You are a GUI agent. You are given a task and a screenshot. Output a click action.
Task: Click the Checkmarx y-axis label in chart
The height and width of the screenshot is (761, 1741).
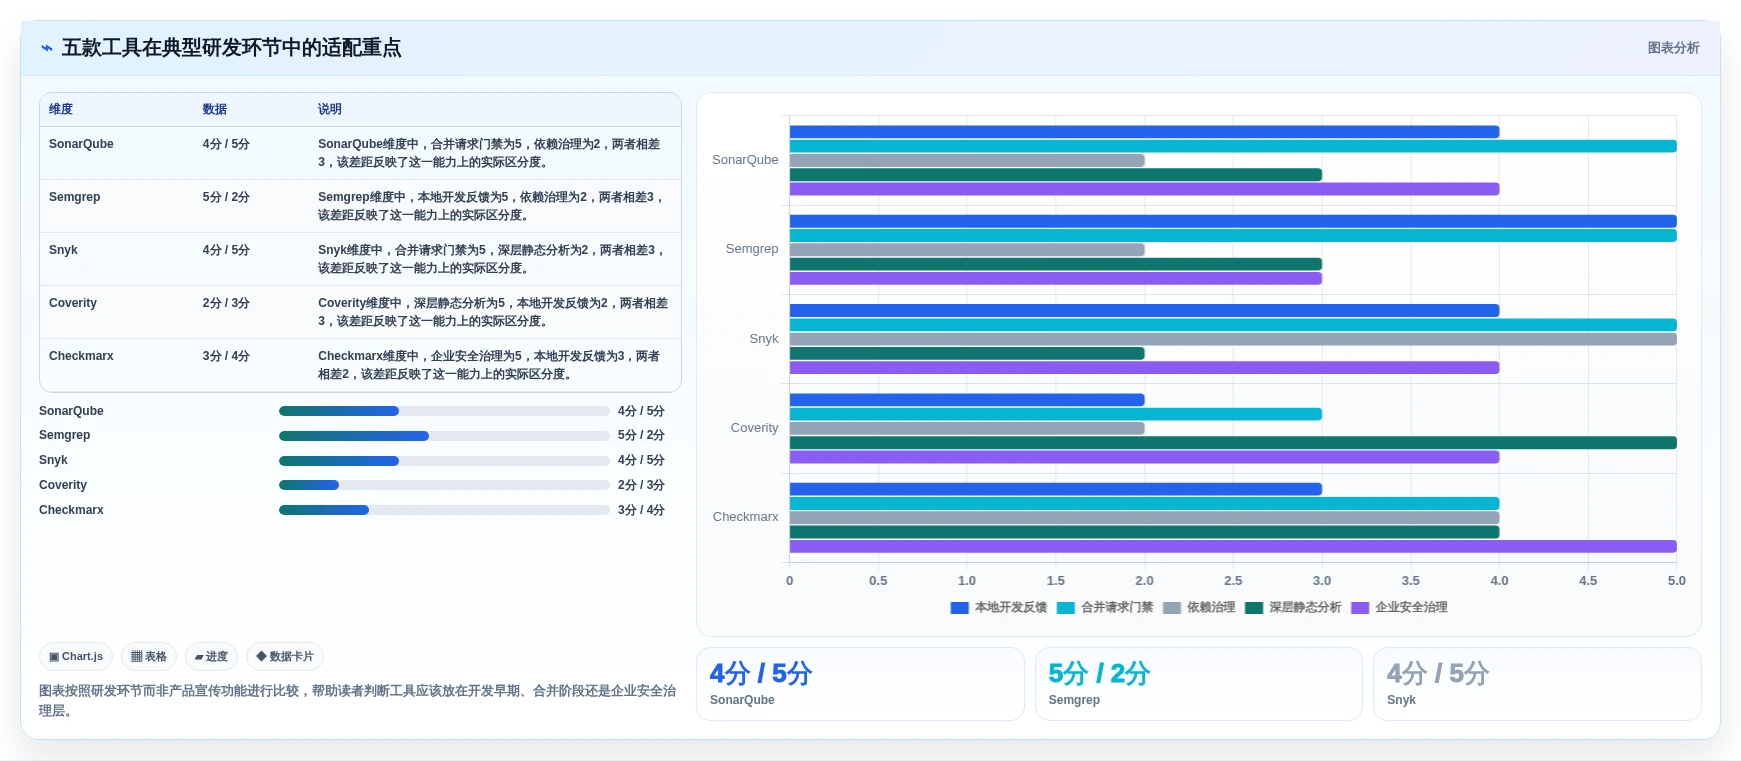745,517
